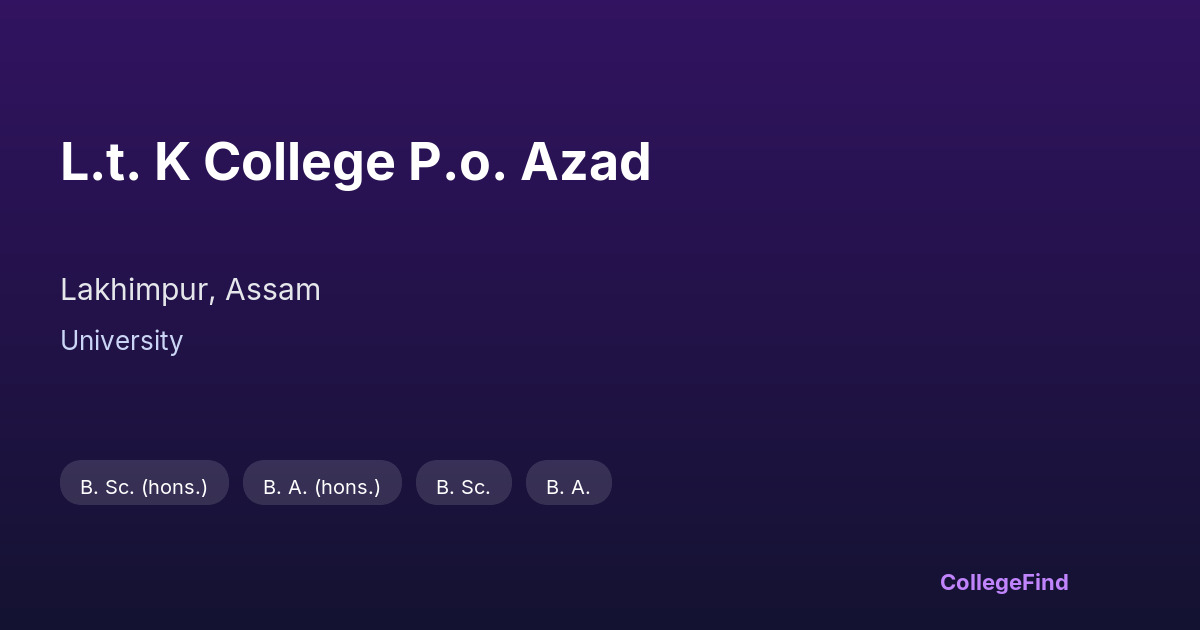This screenshot has height=630, width=1200.
Task: Click the word "College" in the heading
Action: 299,162
